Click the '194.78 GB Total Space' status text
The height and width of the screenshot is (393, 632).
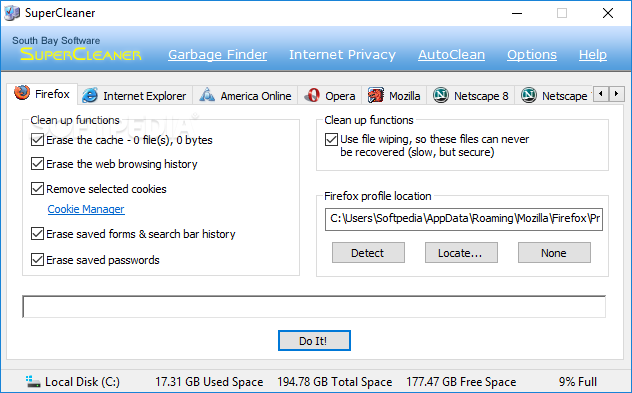click(335, 382)
